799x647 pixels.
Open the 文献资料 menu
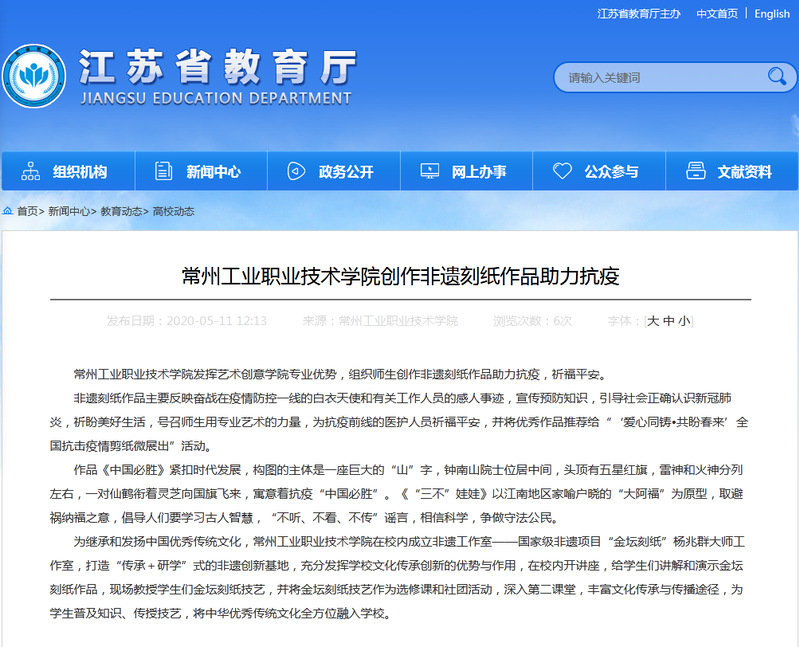[732, 171]
